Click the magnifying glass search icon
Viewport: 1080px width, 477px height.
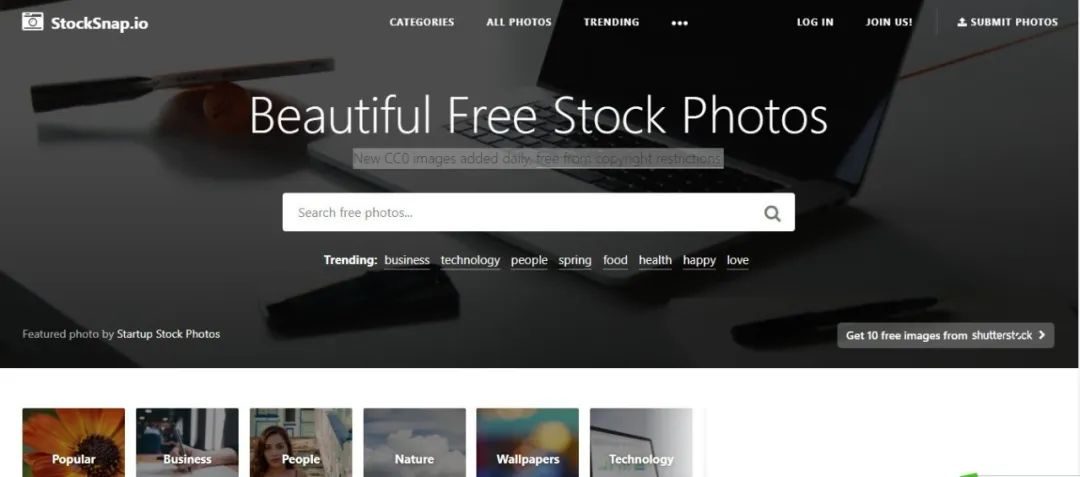coord(772,213)
